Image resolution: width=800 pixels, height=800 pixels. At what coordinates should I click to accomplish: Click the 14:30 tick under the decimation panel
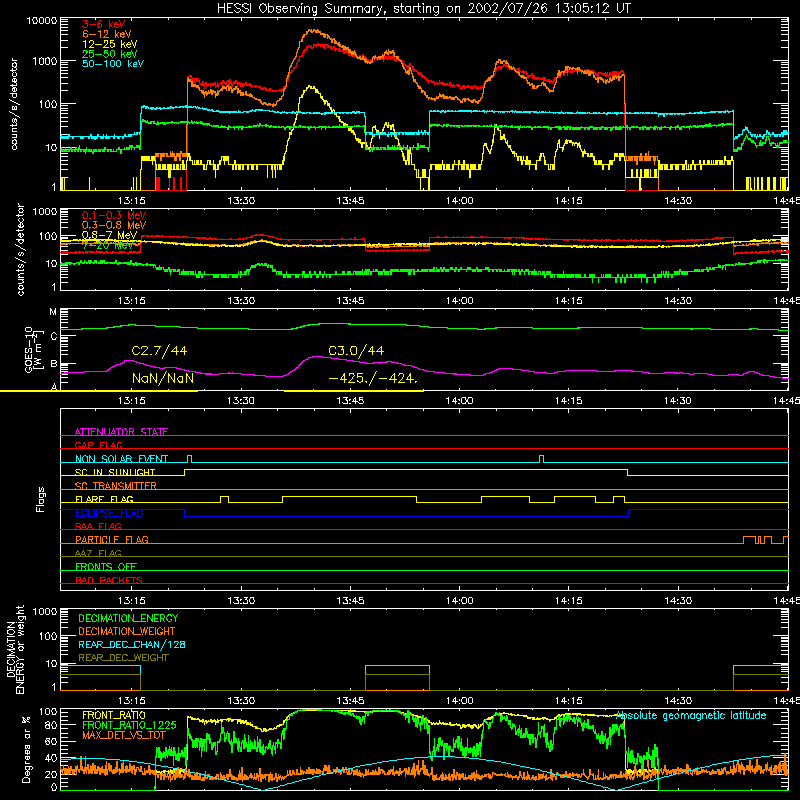(678, 701)
